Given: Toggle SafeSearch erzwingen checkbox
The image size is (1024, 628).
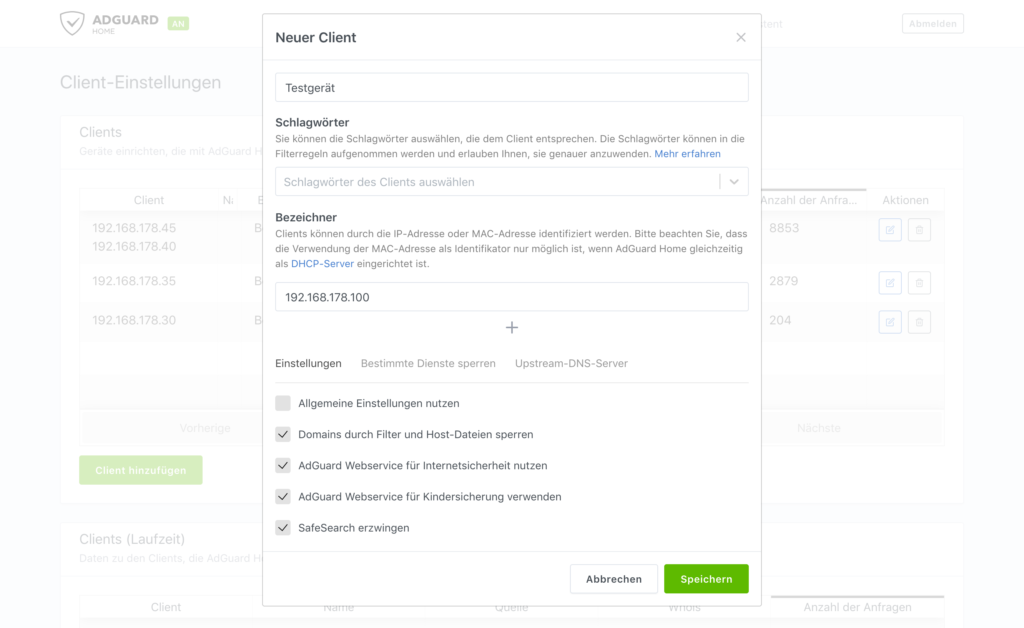Looking at the screenshot, I should tap(283, 528).
